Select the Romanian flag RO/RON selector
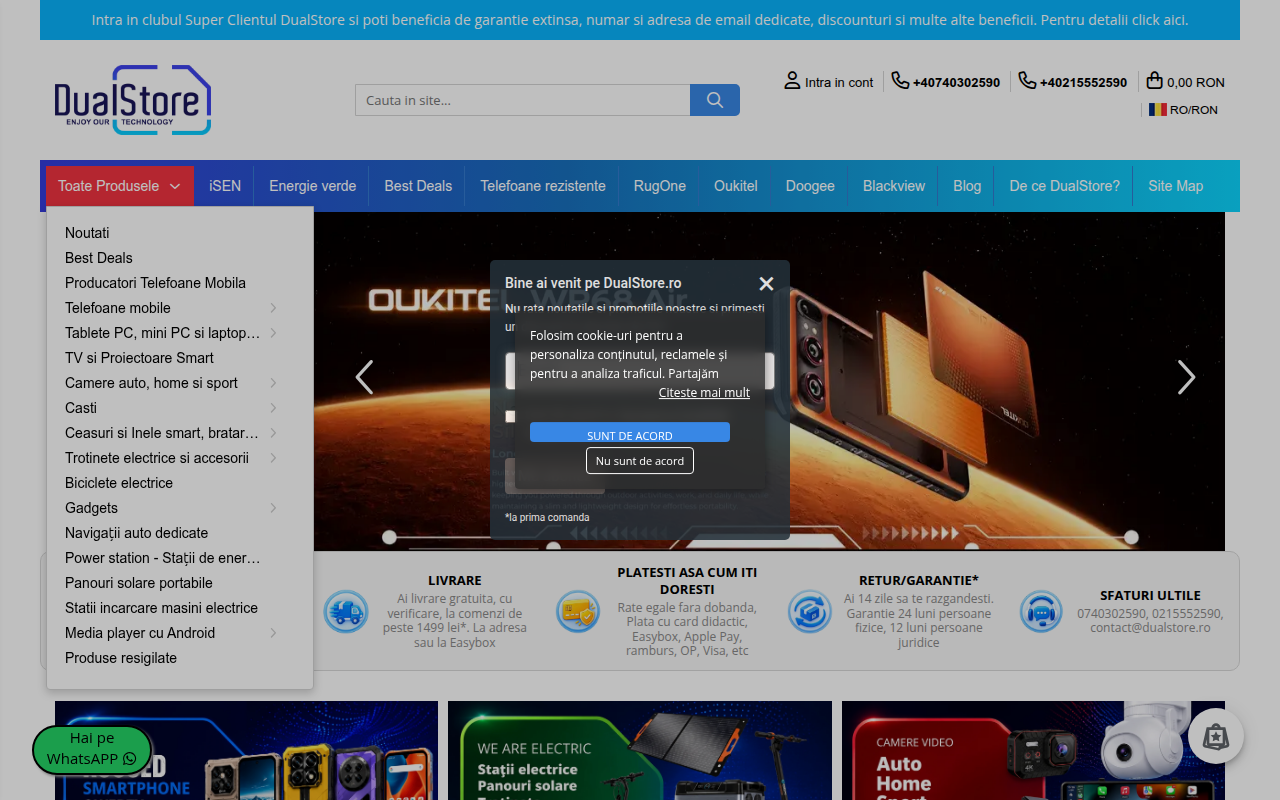 (1183, 110)
